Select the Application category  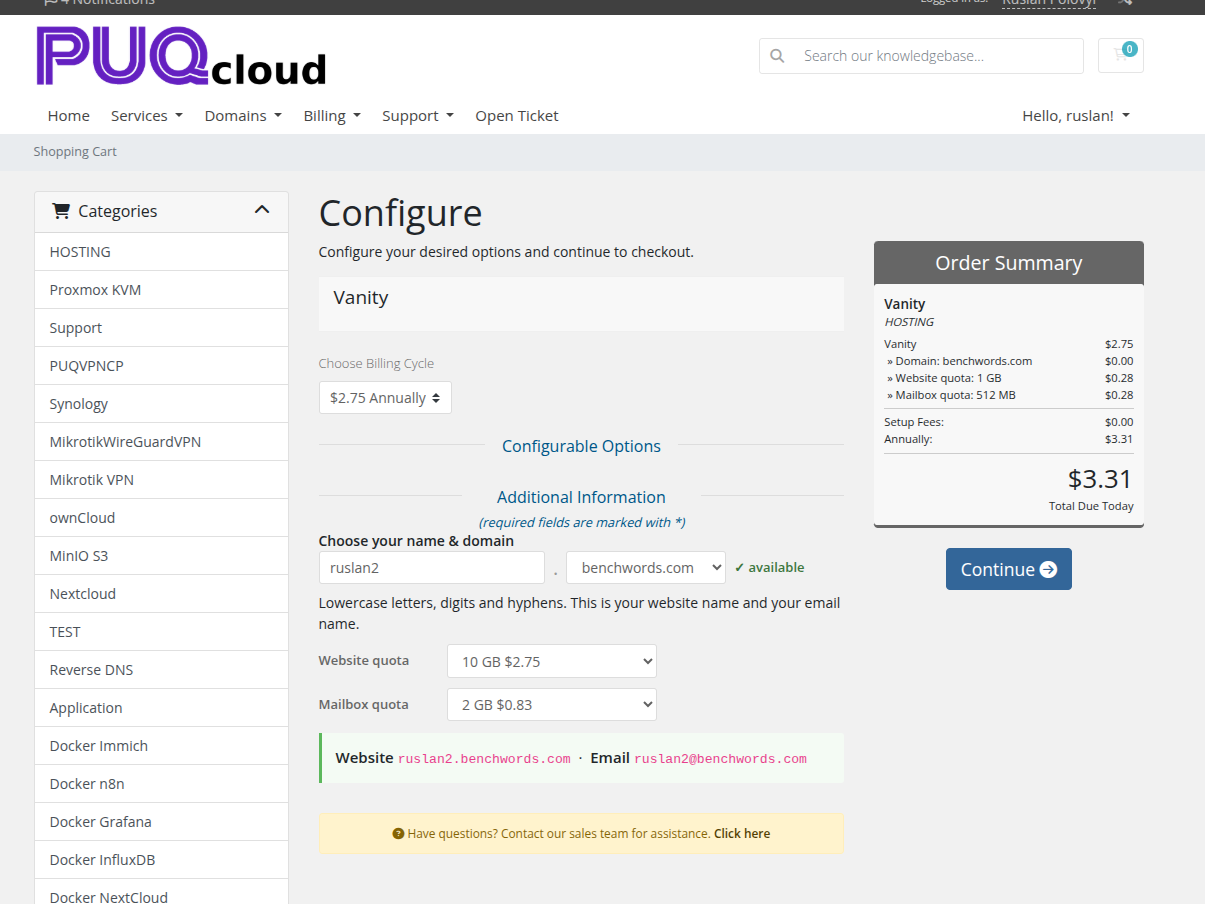point(161,708)
